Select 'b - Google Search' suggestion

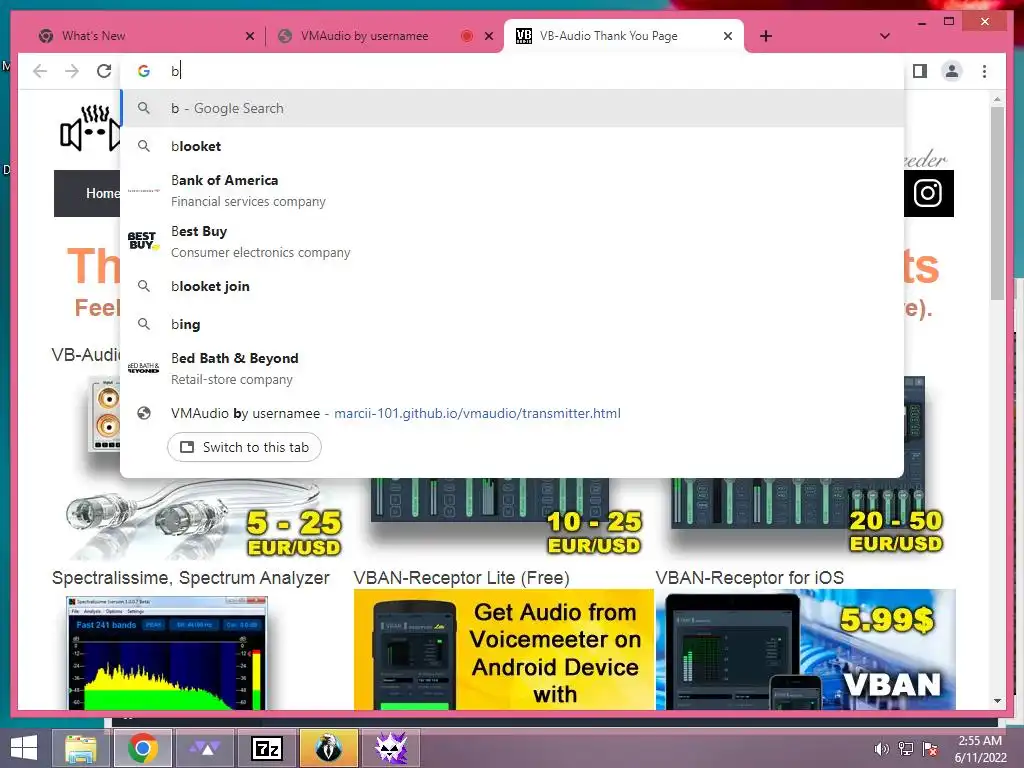click(512, 108)
